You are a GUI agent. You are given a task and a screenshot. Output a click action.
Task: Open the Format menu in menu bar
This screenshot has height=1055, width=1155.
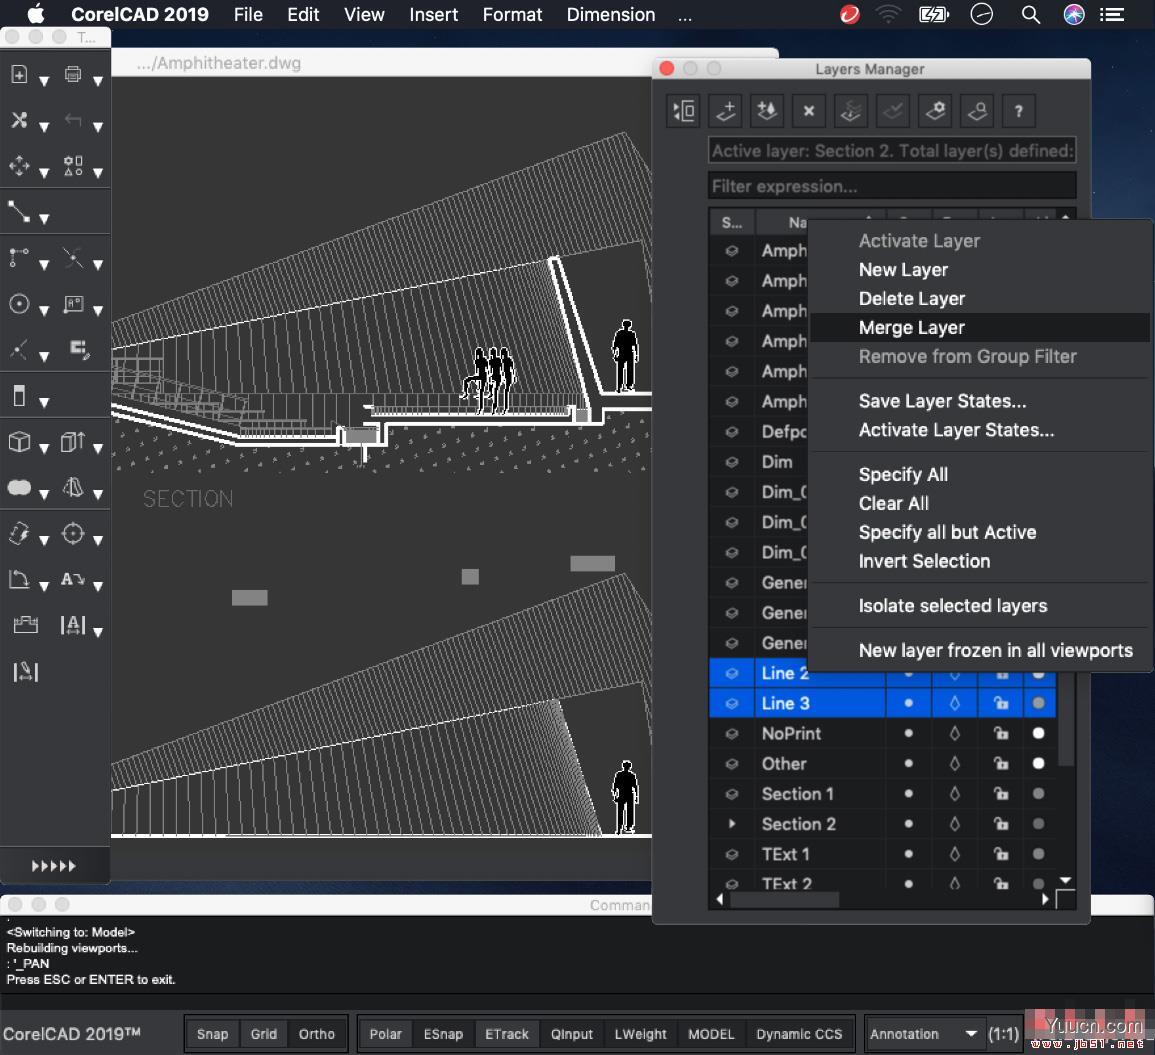512,15
